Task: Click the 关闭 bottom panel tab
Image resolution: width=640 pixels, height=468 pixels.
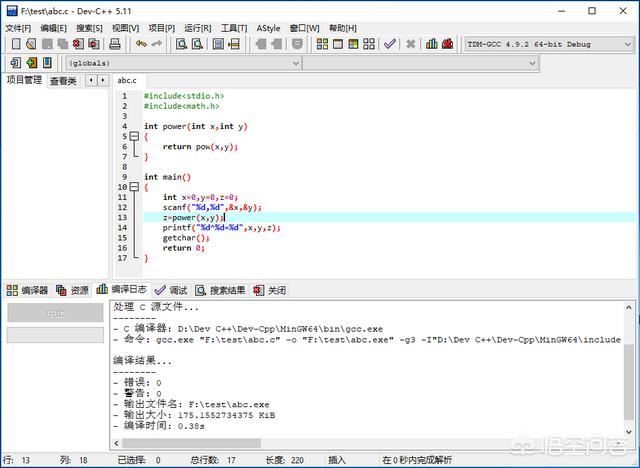Action: [270, 290]
